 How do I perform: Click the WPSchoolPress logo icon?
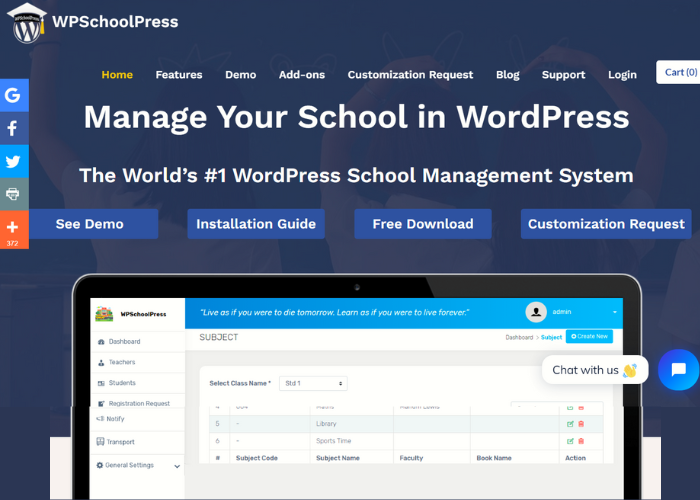(x=27, y=23)
